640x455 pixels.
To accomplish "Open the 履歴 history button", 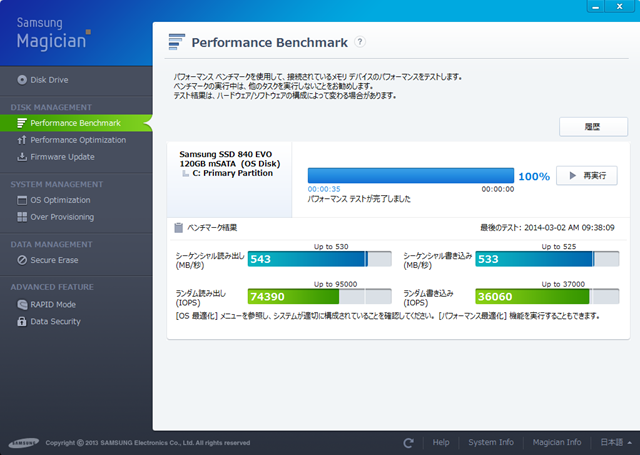I will click(593, 127).
